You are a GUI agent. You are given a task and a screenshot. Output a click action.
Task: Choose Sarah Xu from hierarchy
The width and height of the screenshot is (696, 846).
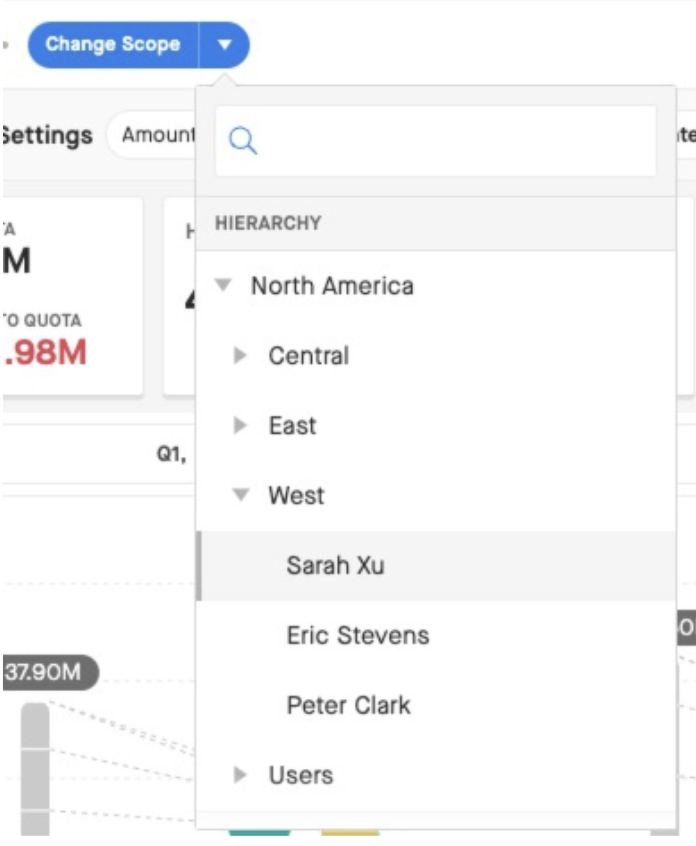pyautogui.click(x=436, y=565)
